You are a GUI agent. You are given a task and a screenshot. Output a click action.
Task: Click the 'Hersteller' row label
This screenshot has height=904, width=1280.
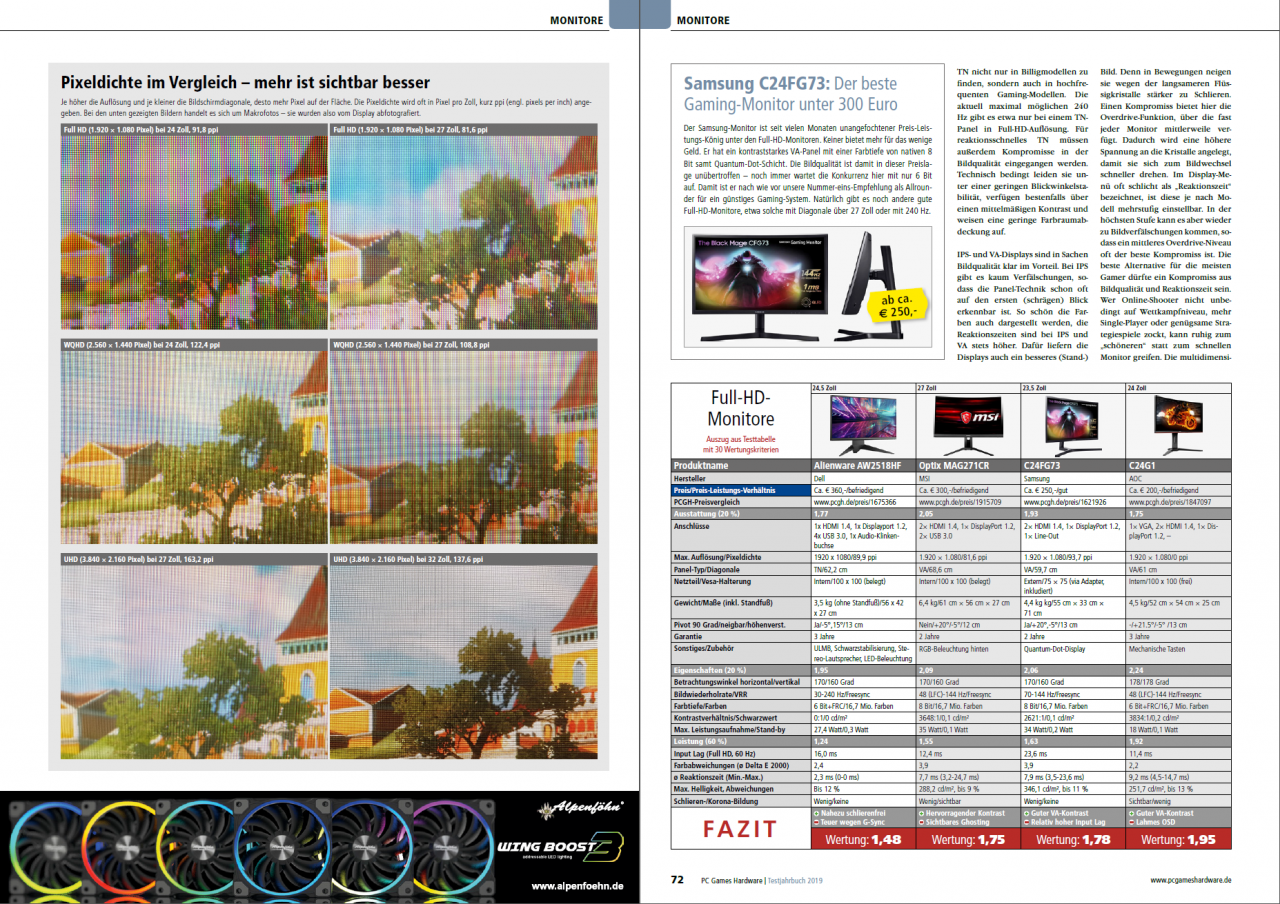click(741, 480)
